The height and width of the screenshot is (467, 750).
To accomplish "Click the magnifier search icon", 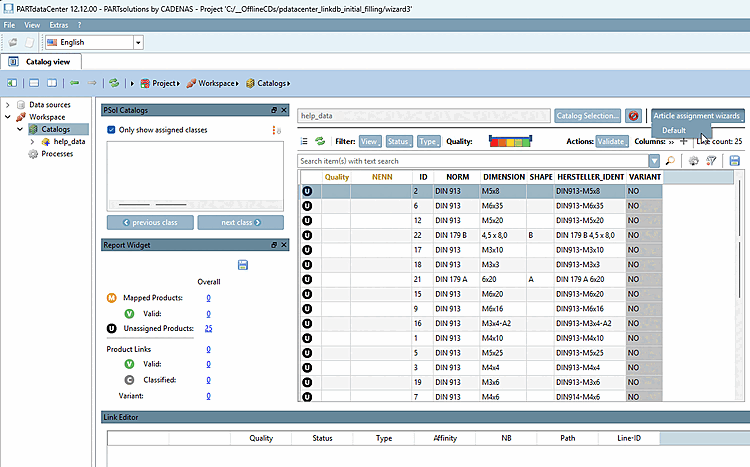I will [670, 161].
